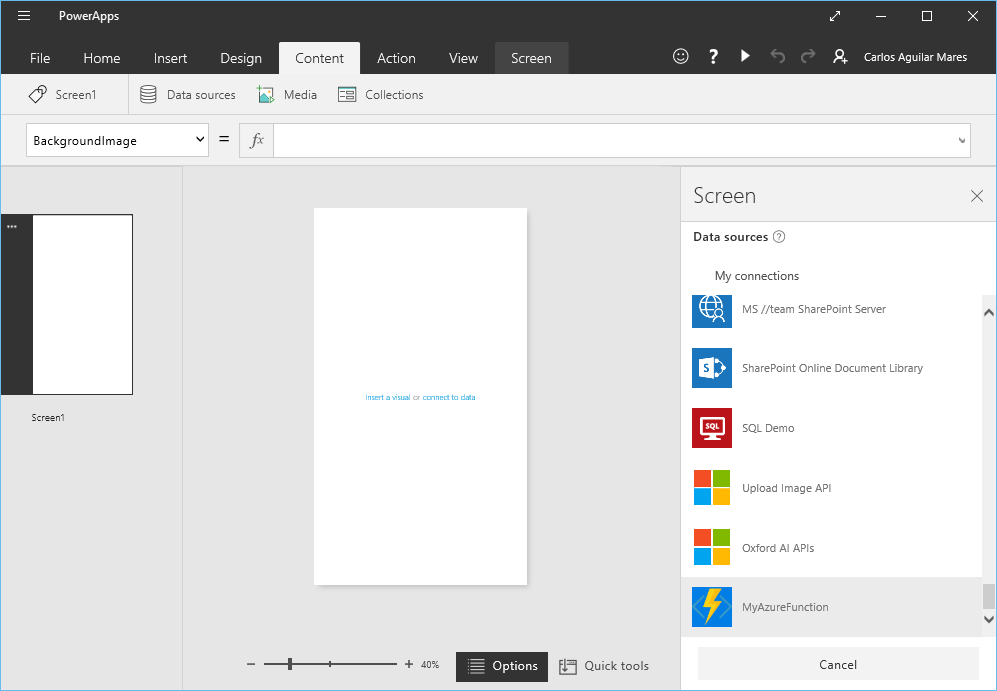Click the 'Insert a visual' link
This screenshot has width=997, height=691.
tap(388, 397)
